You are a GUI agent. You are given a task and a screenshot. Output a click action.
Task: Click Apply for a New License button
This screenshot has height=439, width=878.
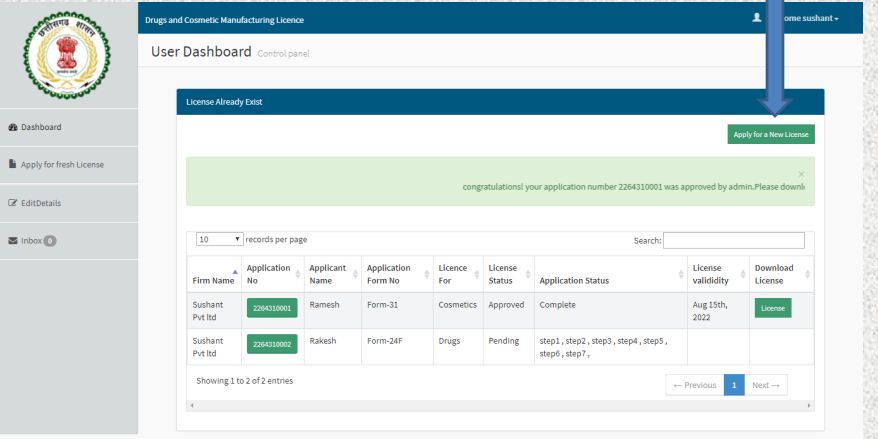pyautogui.click(x=770, y=134)
